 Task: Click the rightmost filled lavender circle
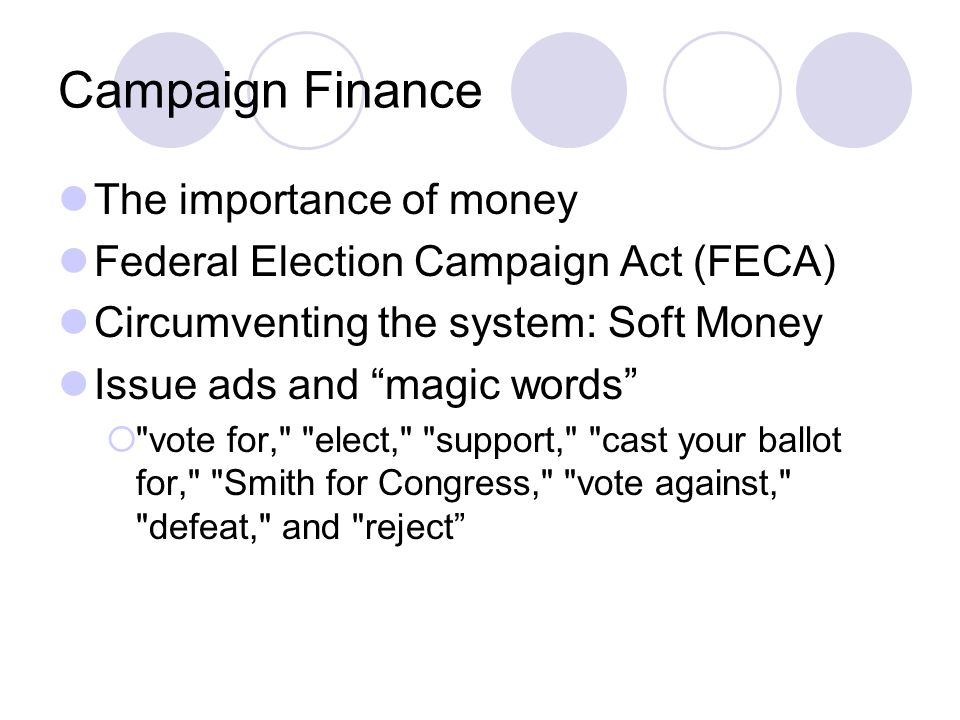click(x=853, y=90)
